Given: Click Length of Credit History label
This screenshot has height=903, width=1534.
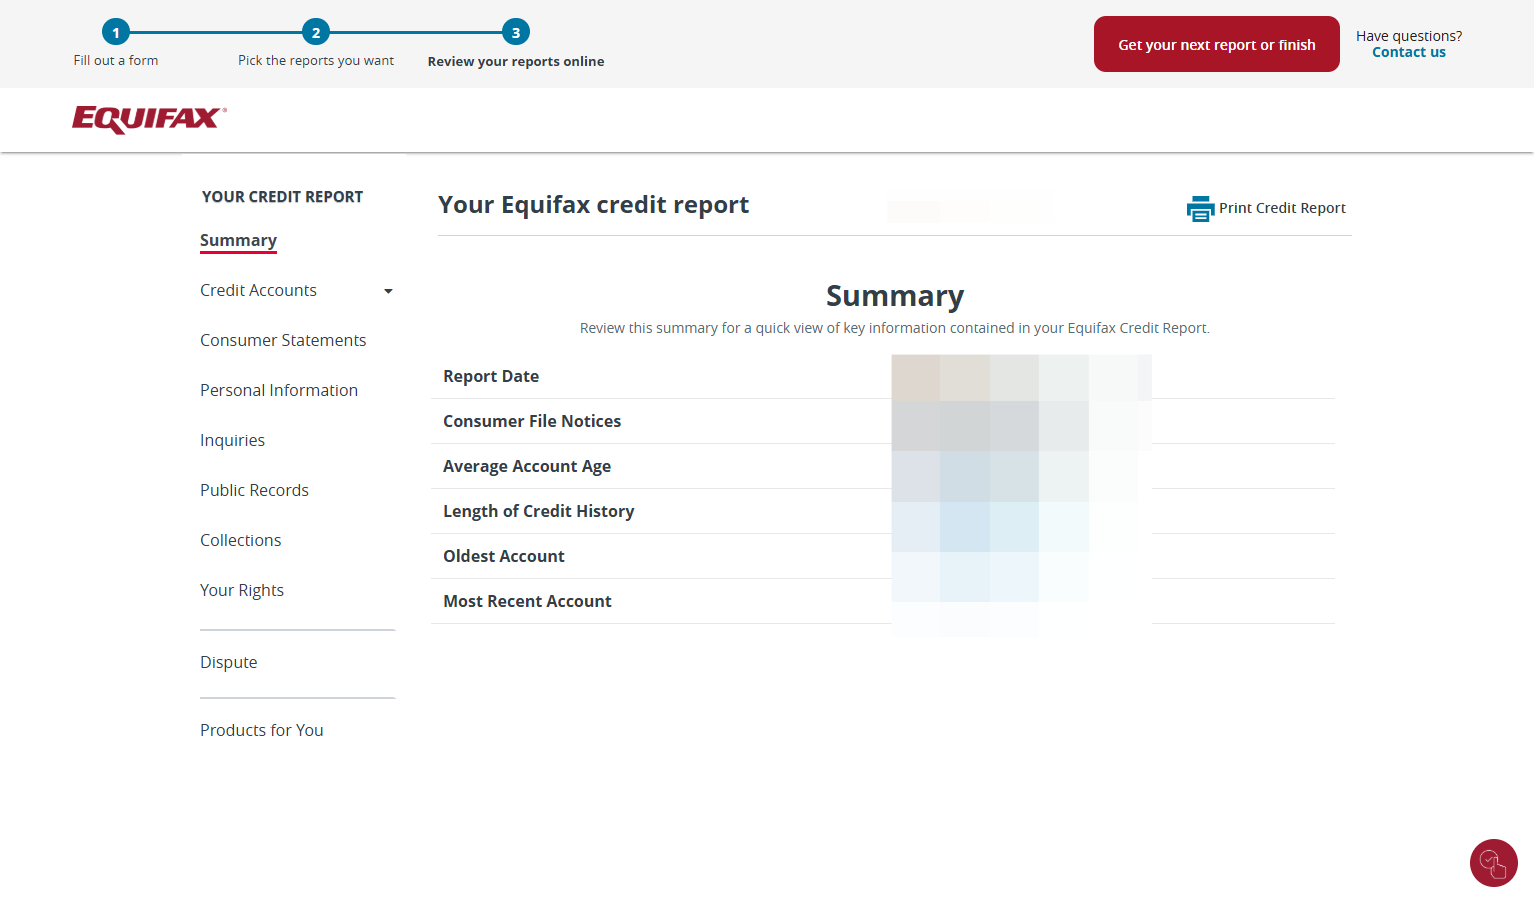Looking at the screenshot, I should point(539,511).
